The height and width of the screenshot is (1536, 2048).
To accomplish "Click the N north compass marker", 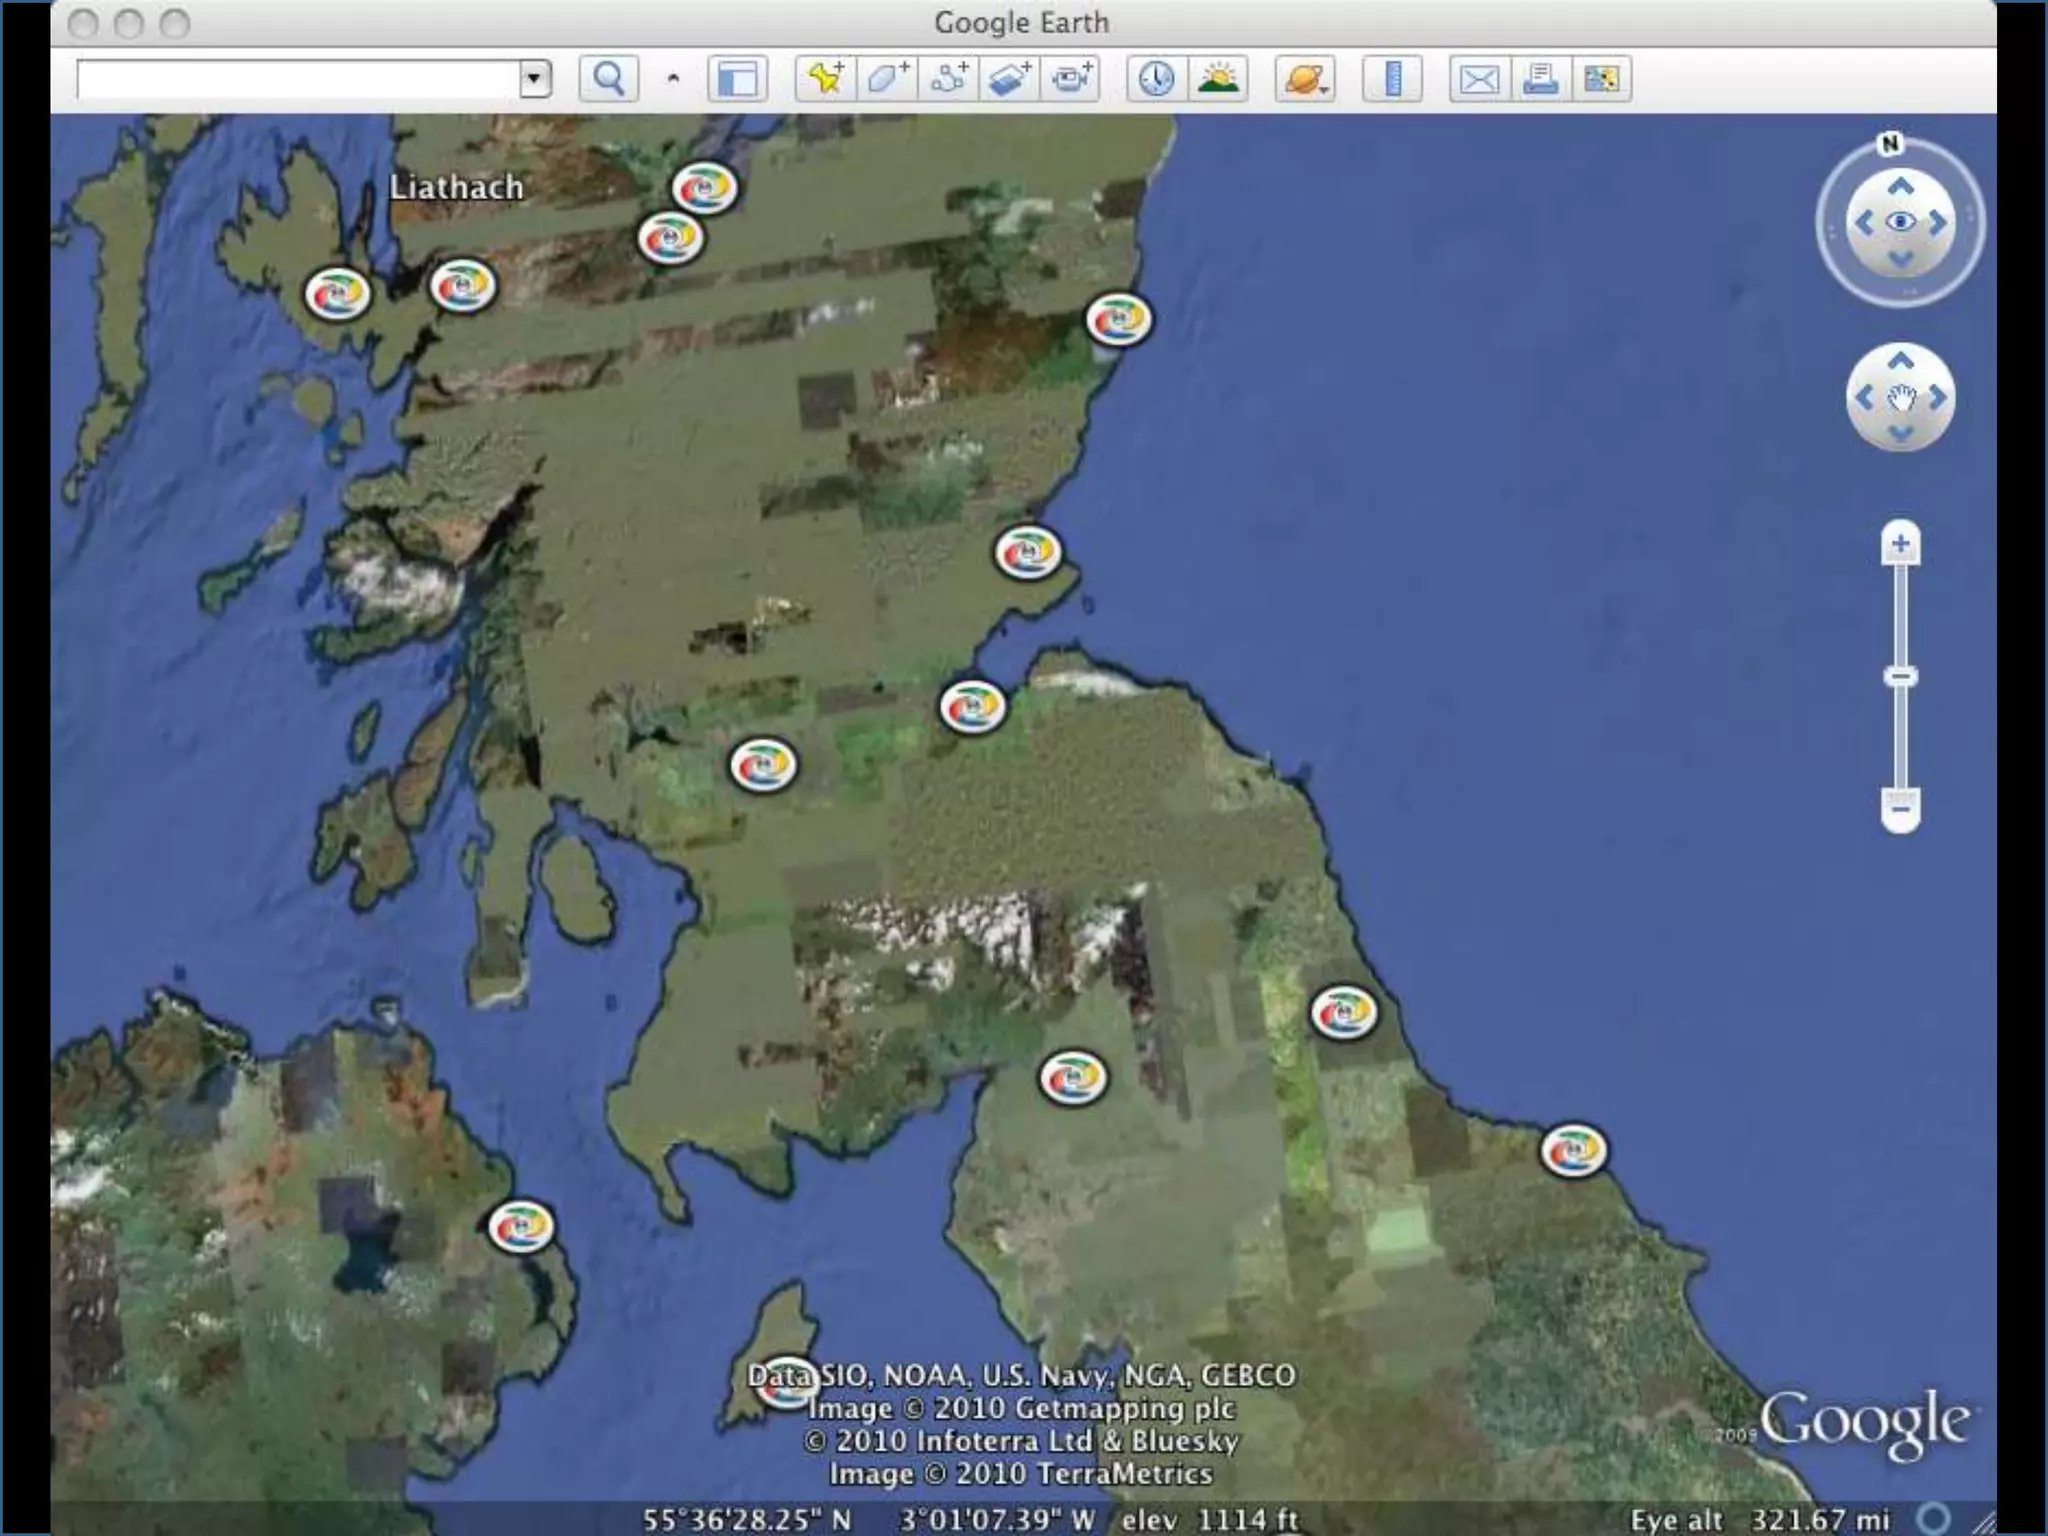I will (x=1889, y=144).
